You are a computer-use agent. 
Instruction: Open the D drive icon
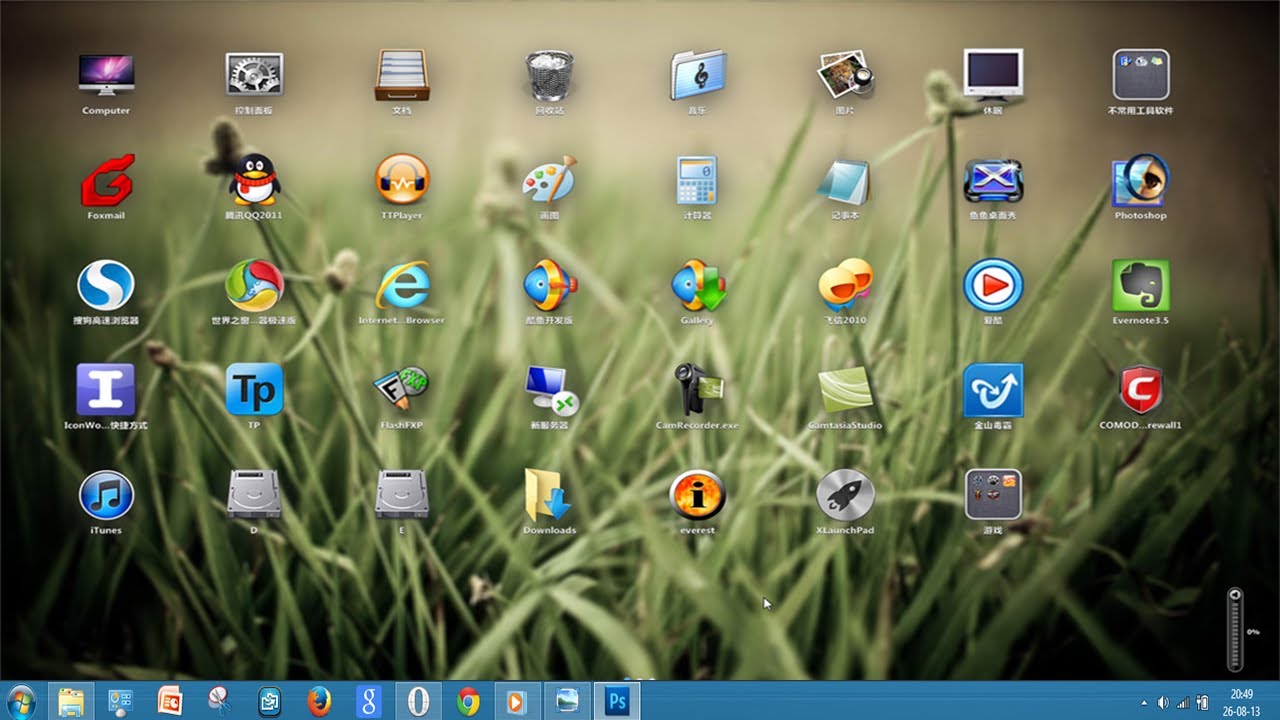tap(254, 496)
